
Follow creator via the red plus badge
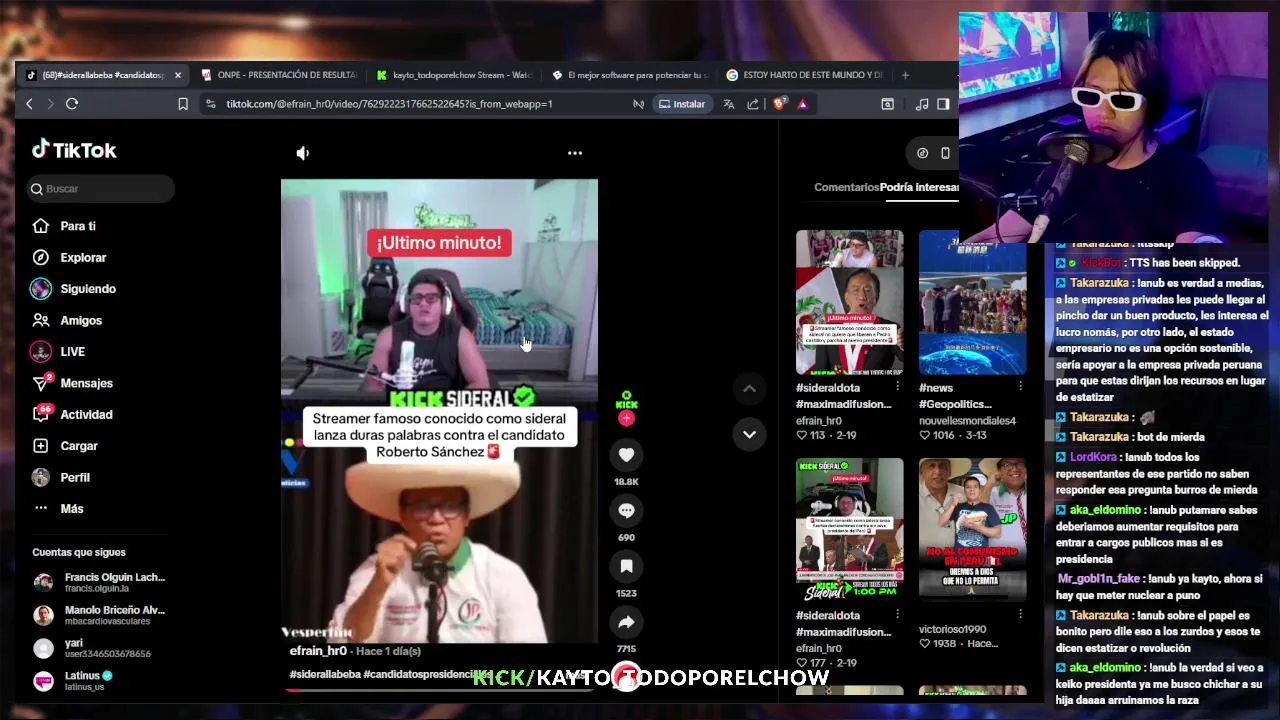626,418
